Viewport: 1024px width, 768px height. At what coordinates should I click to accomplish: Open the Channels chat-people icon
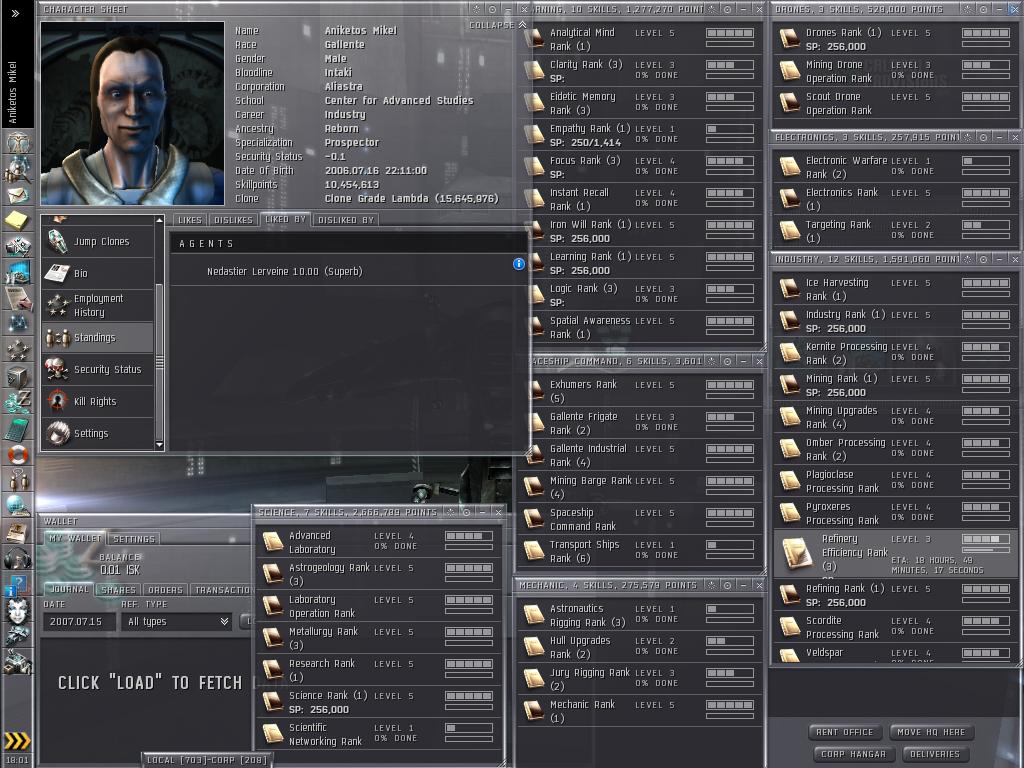(18, 479)
